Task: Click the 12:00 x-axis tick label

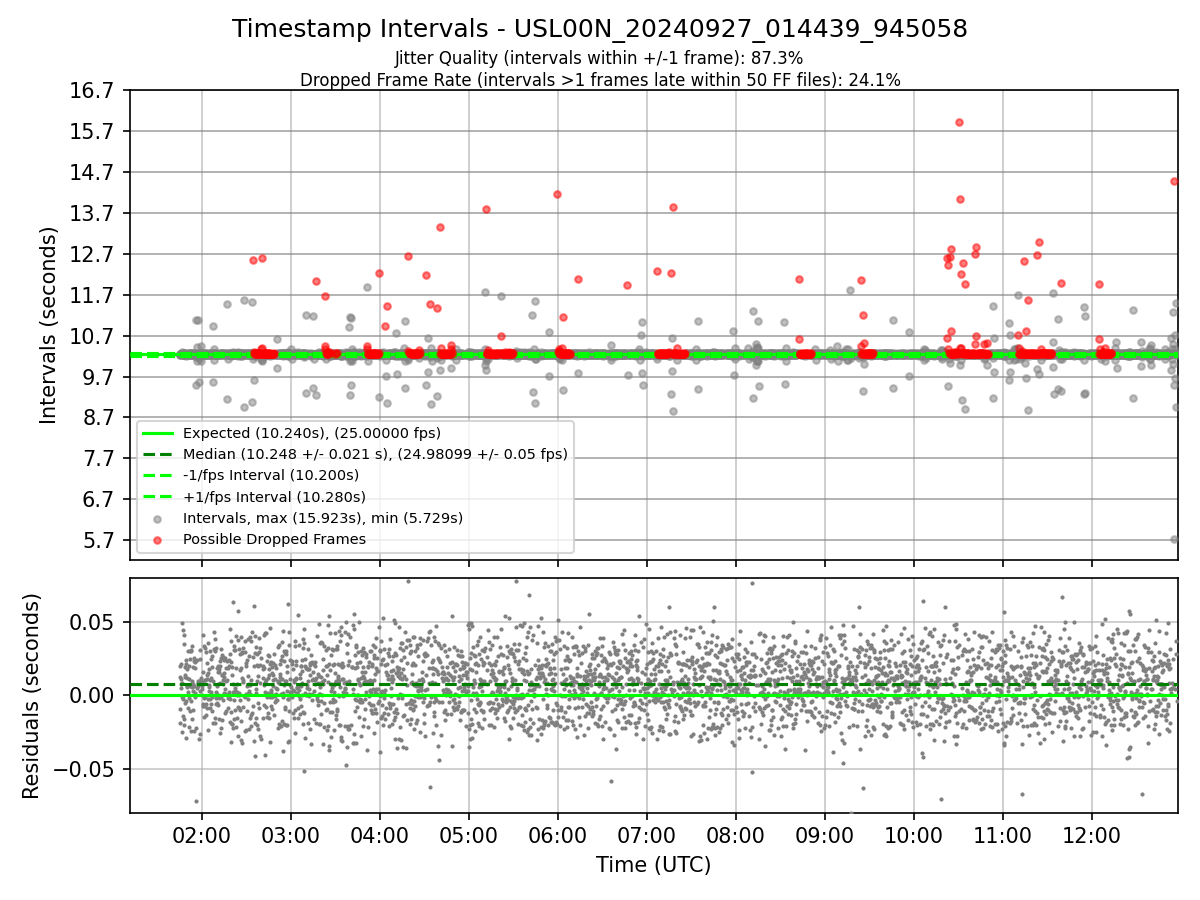Action: 1091,834
